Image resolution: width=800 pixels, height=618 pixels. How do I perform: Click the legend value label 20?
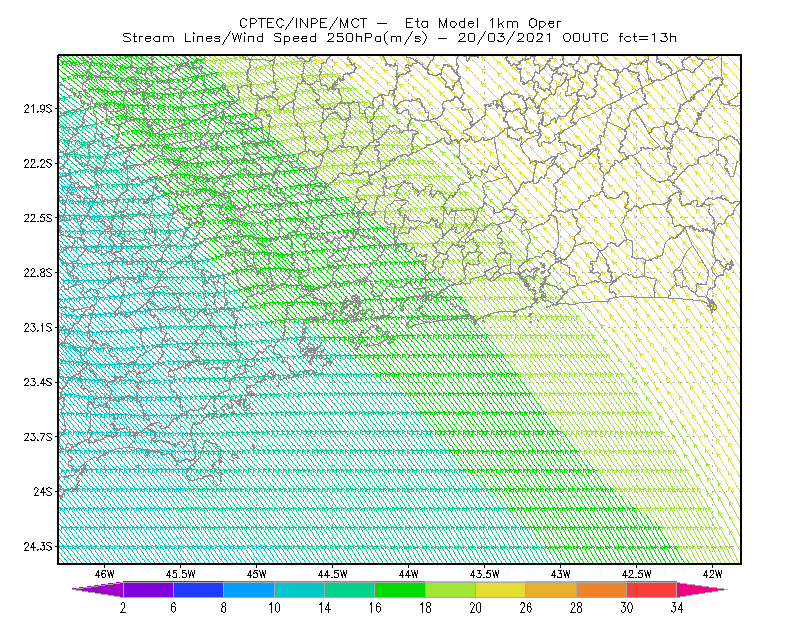click(x=476, y=608)
